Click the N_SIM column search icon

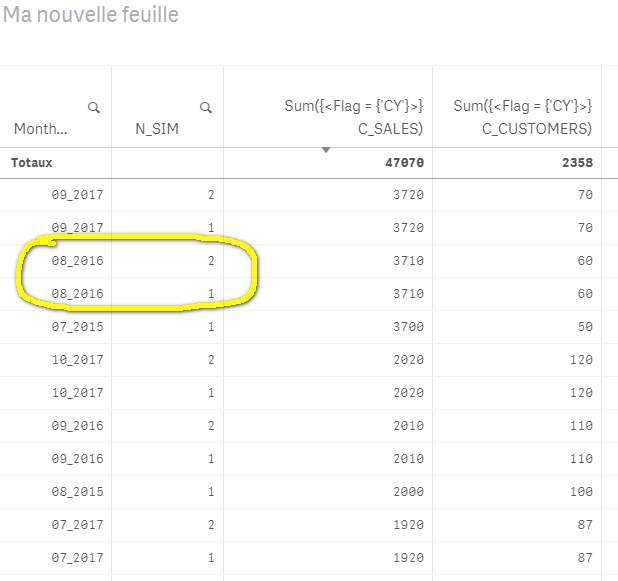point(205,107)
